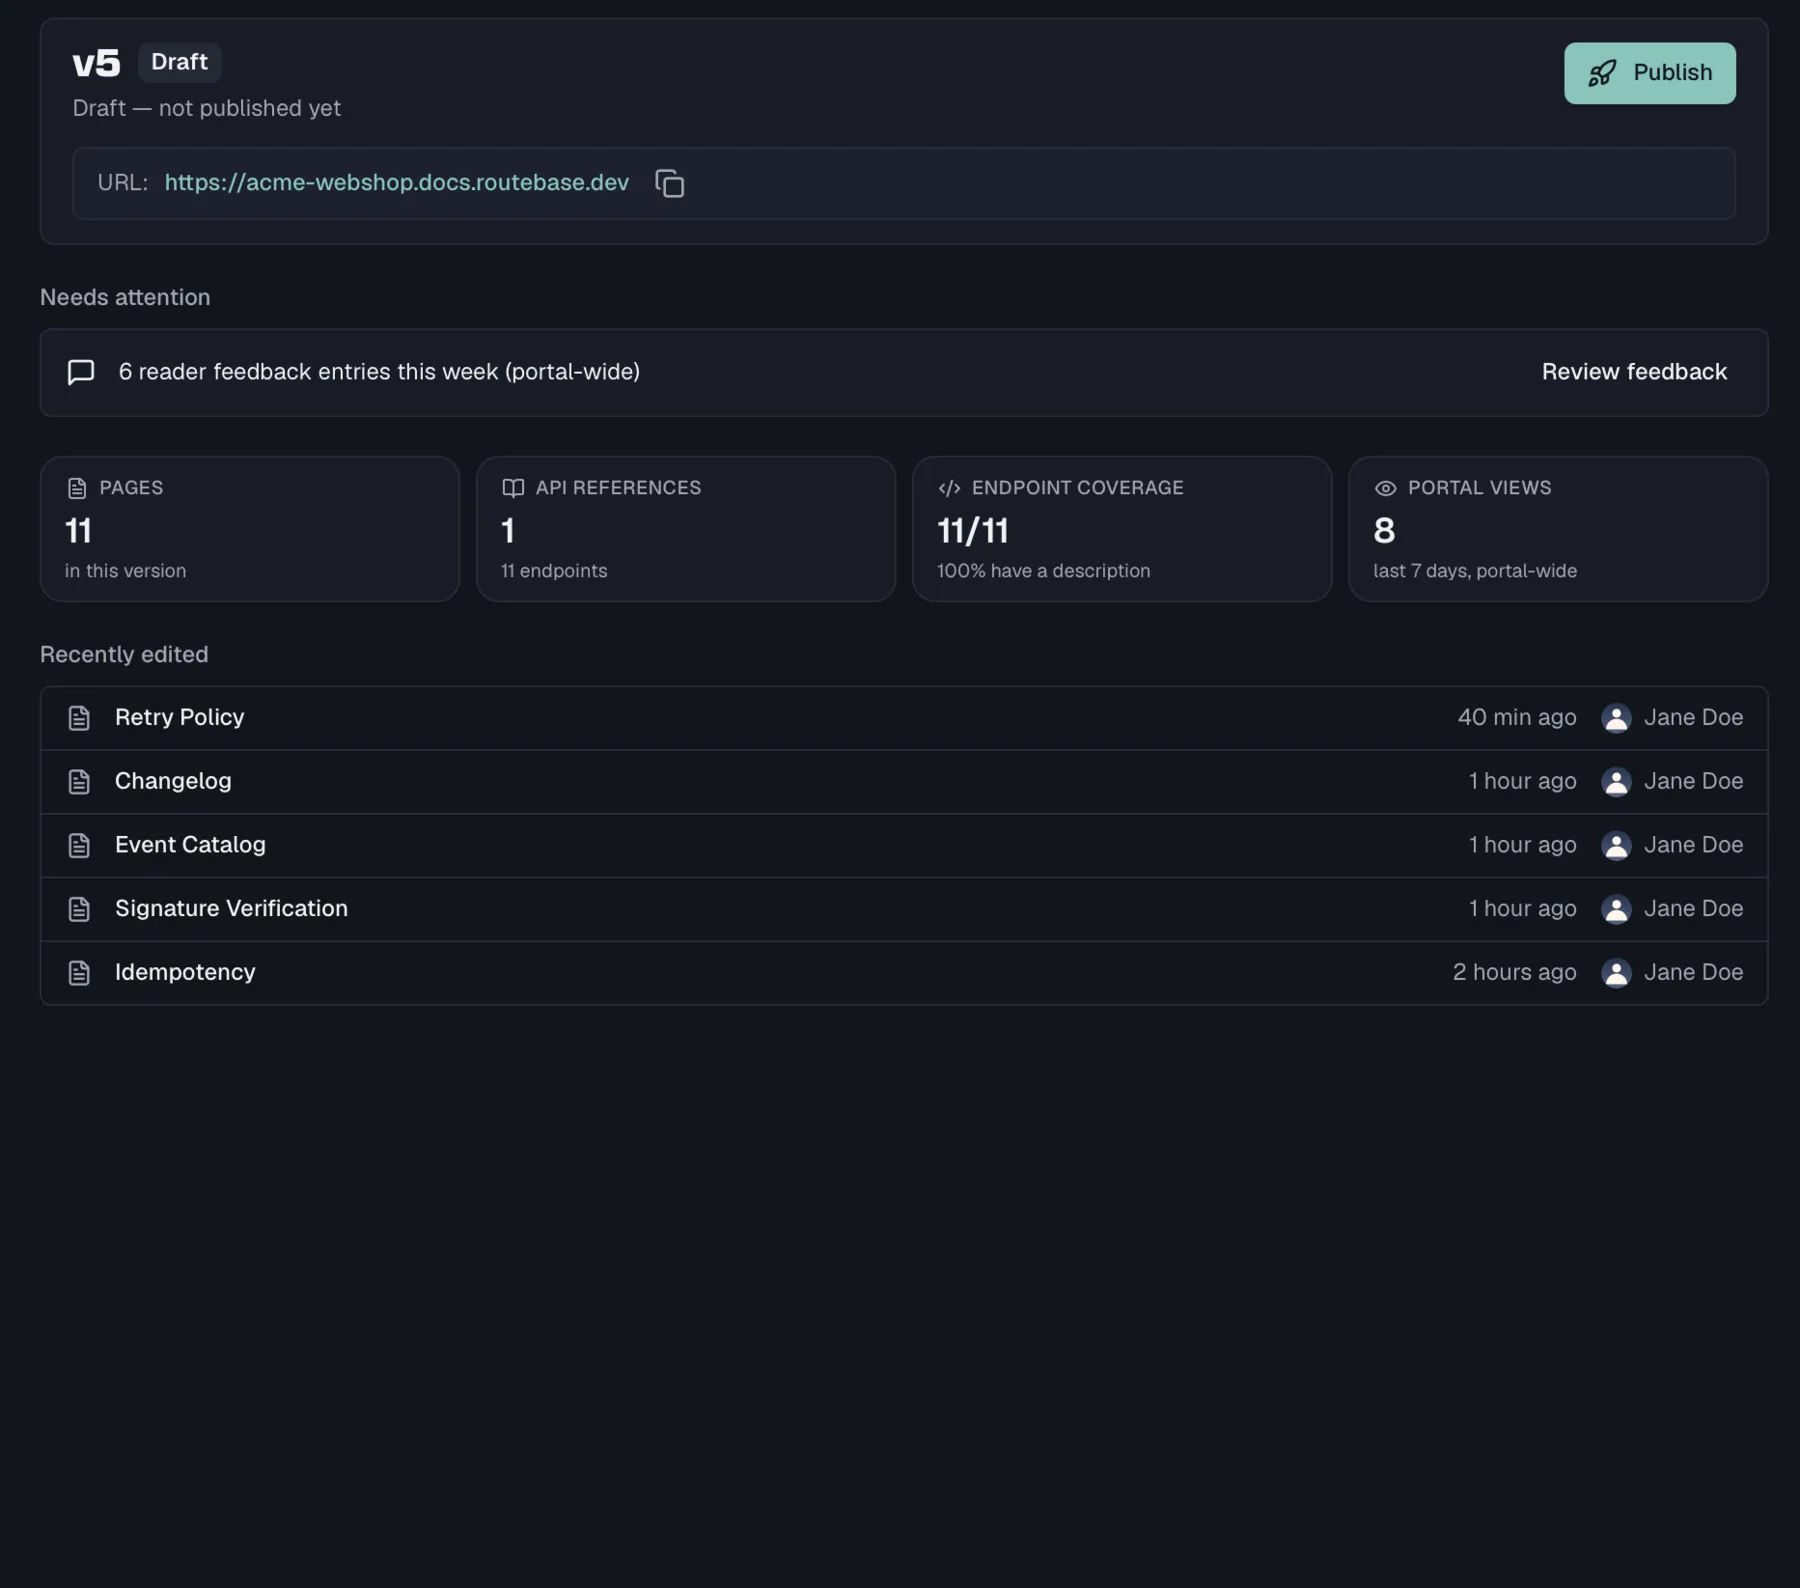Click the Publish button
This screenshot has height=1588, width=1800.
[1649, 73]
